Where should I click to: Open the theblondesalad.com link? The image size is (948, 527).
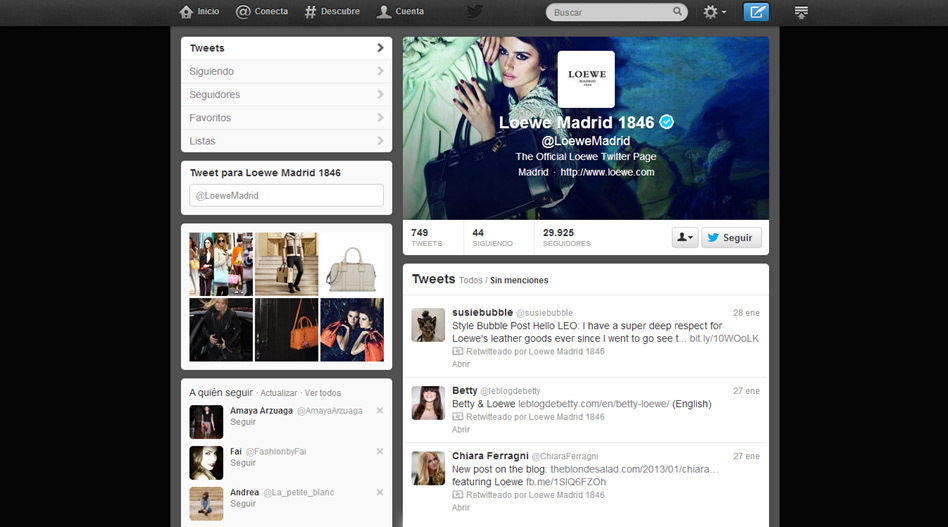tap(634, 470)
